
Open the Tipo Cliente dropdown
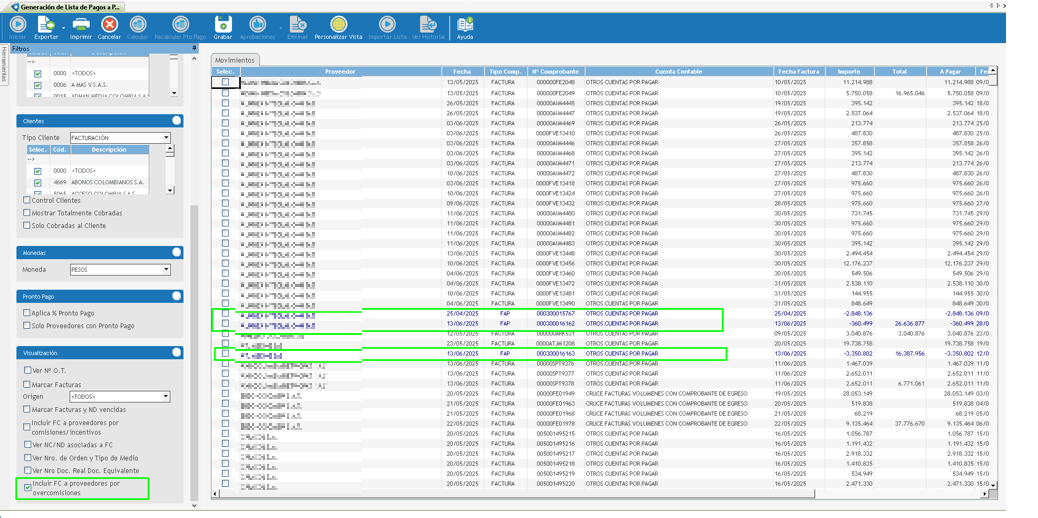pos(166,138)
